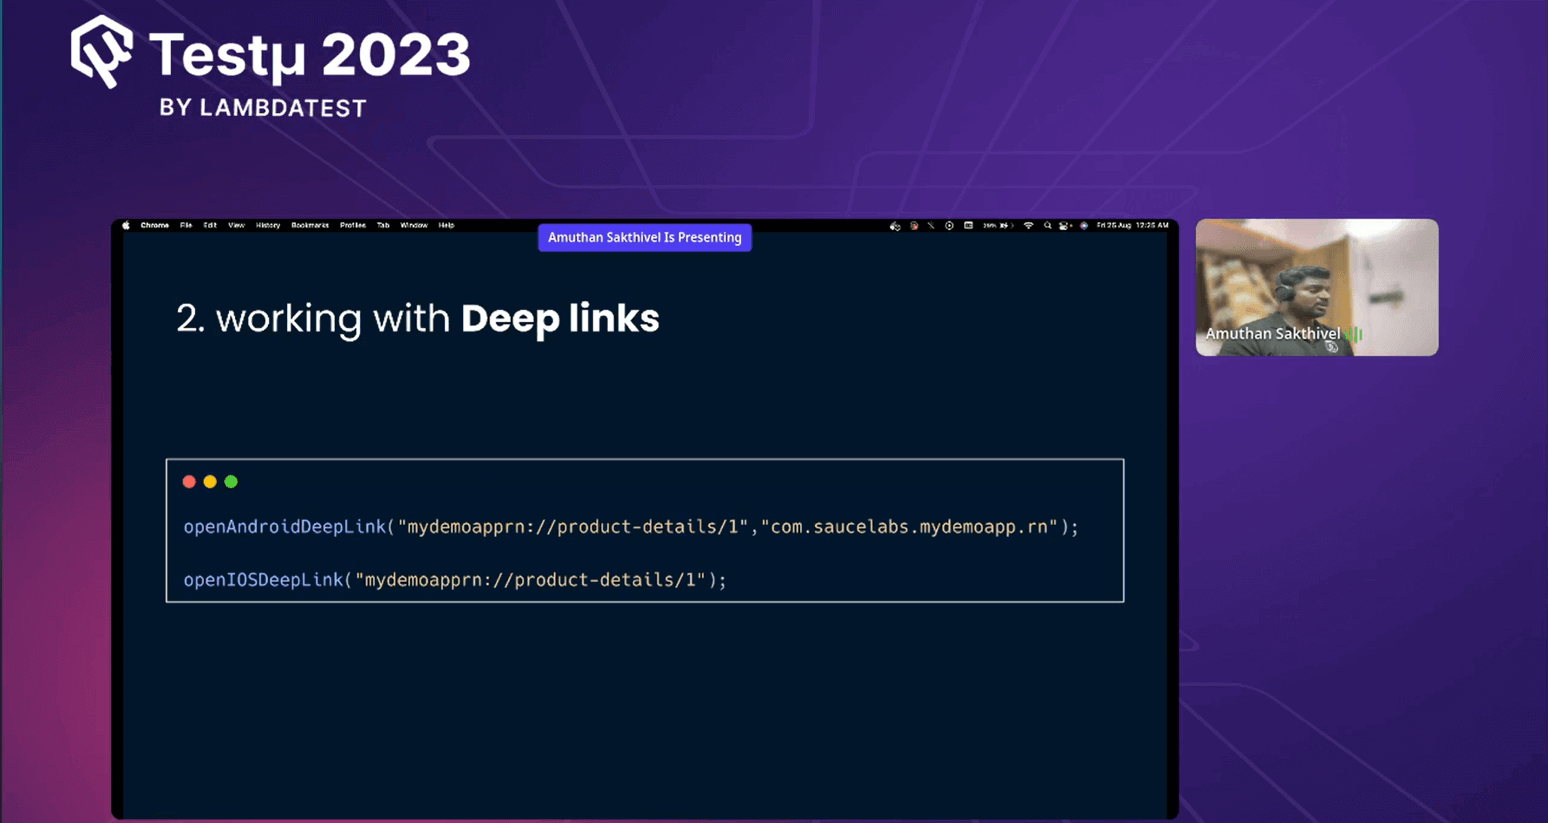Click the Amuthan Sakthivel Is Presenting banner

(644, 237)
